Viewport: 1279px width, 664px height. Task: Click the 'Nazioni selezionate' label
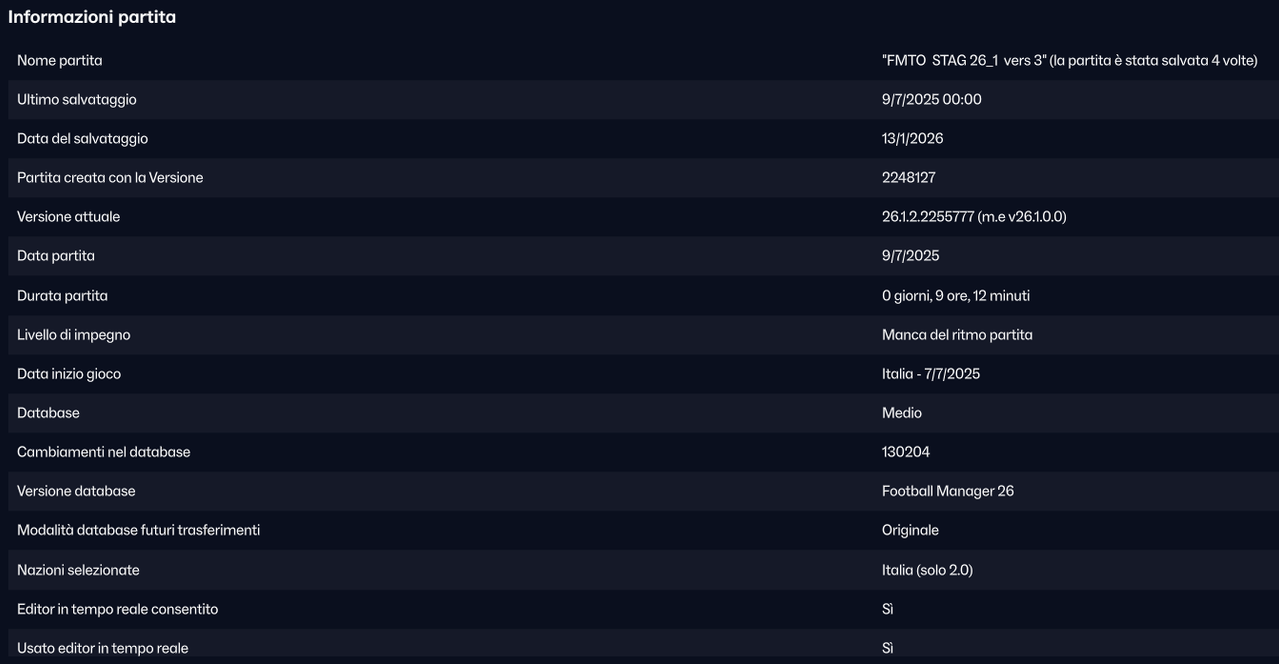78,570
